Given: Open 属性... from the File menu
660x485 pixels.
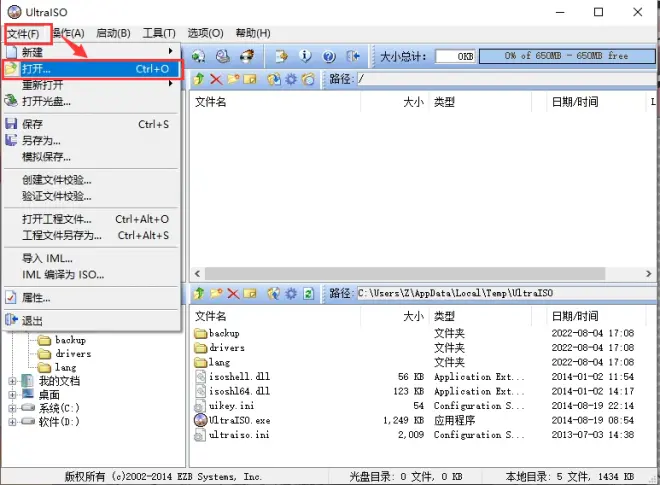Looking at the screenshot, I should coord(92,298).
